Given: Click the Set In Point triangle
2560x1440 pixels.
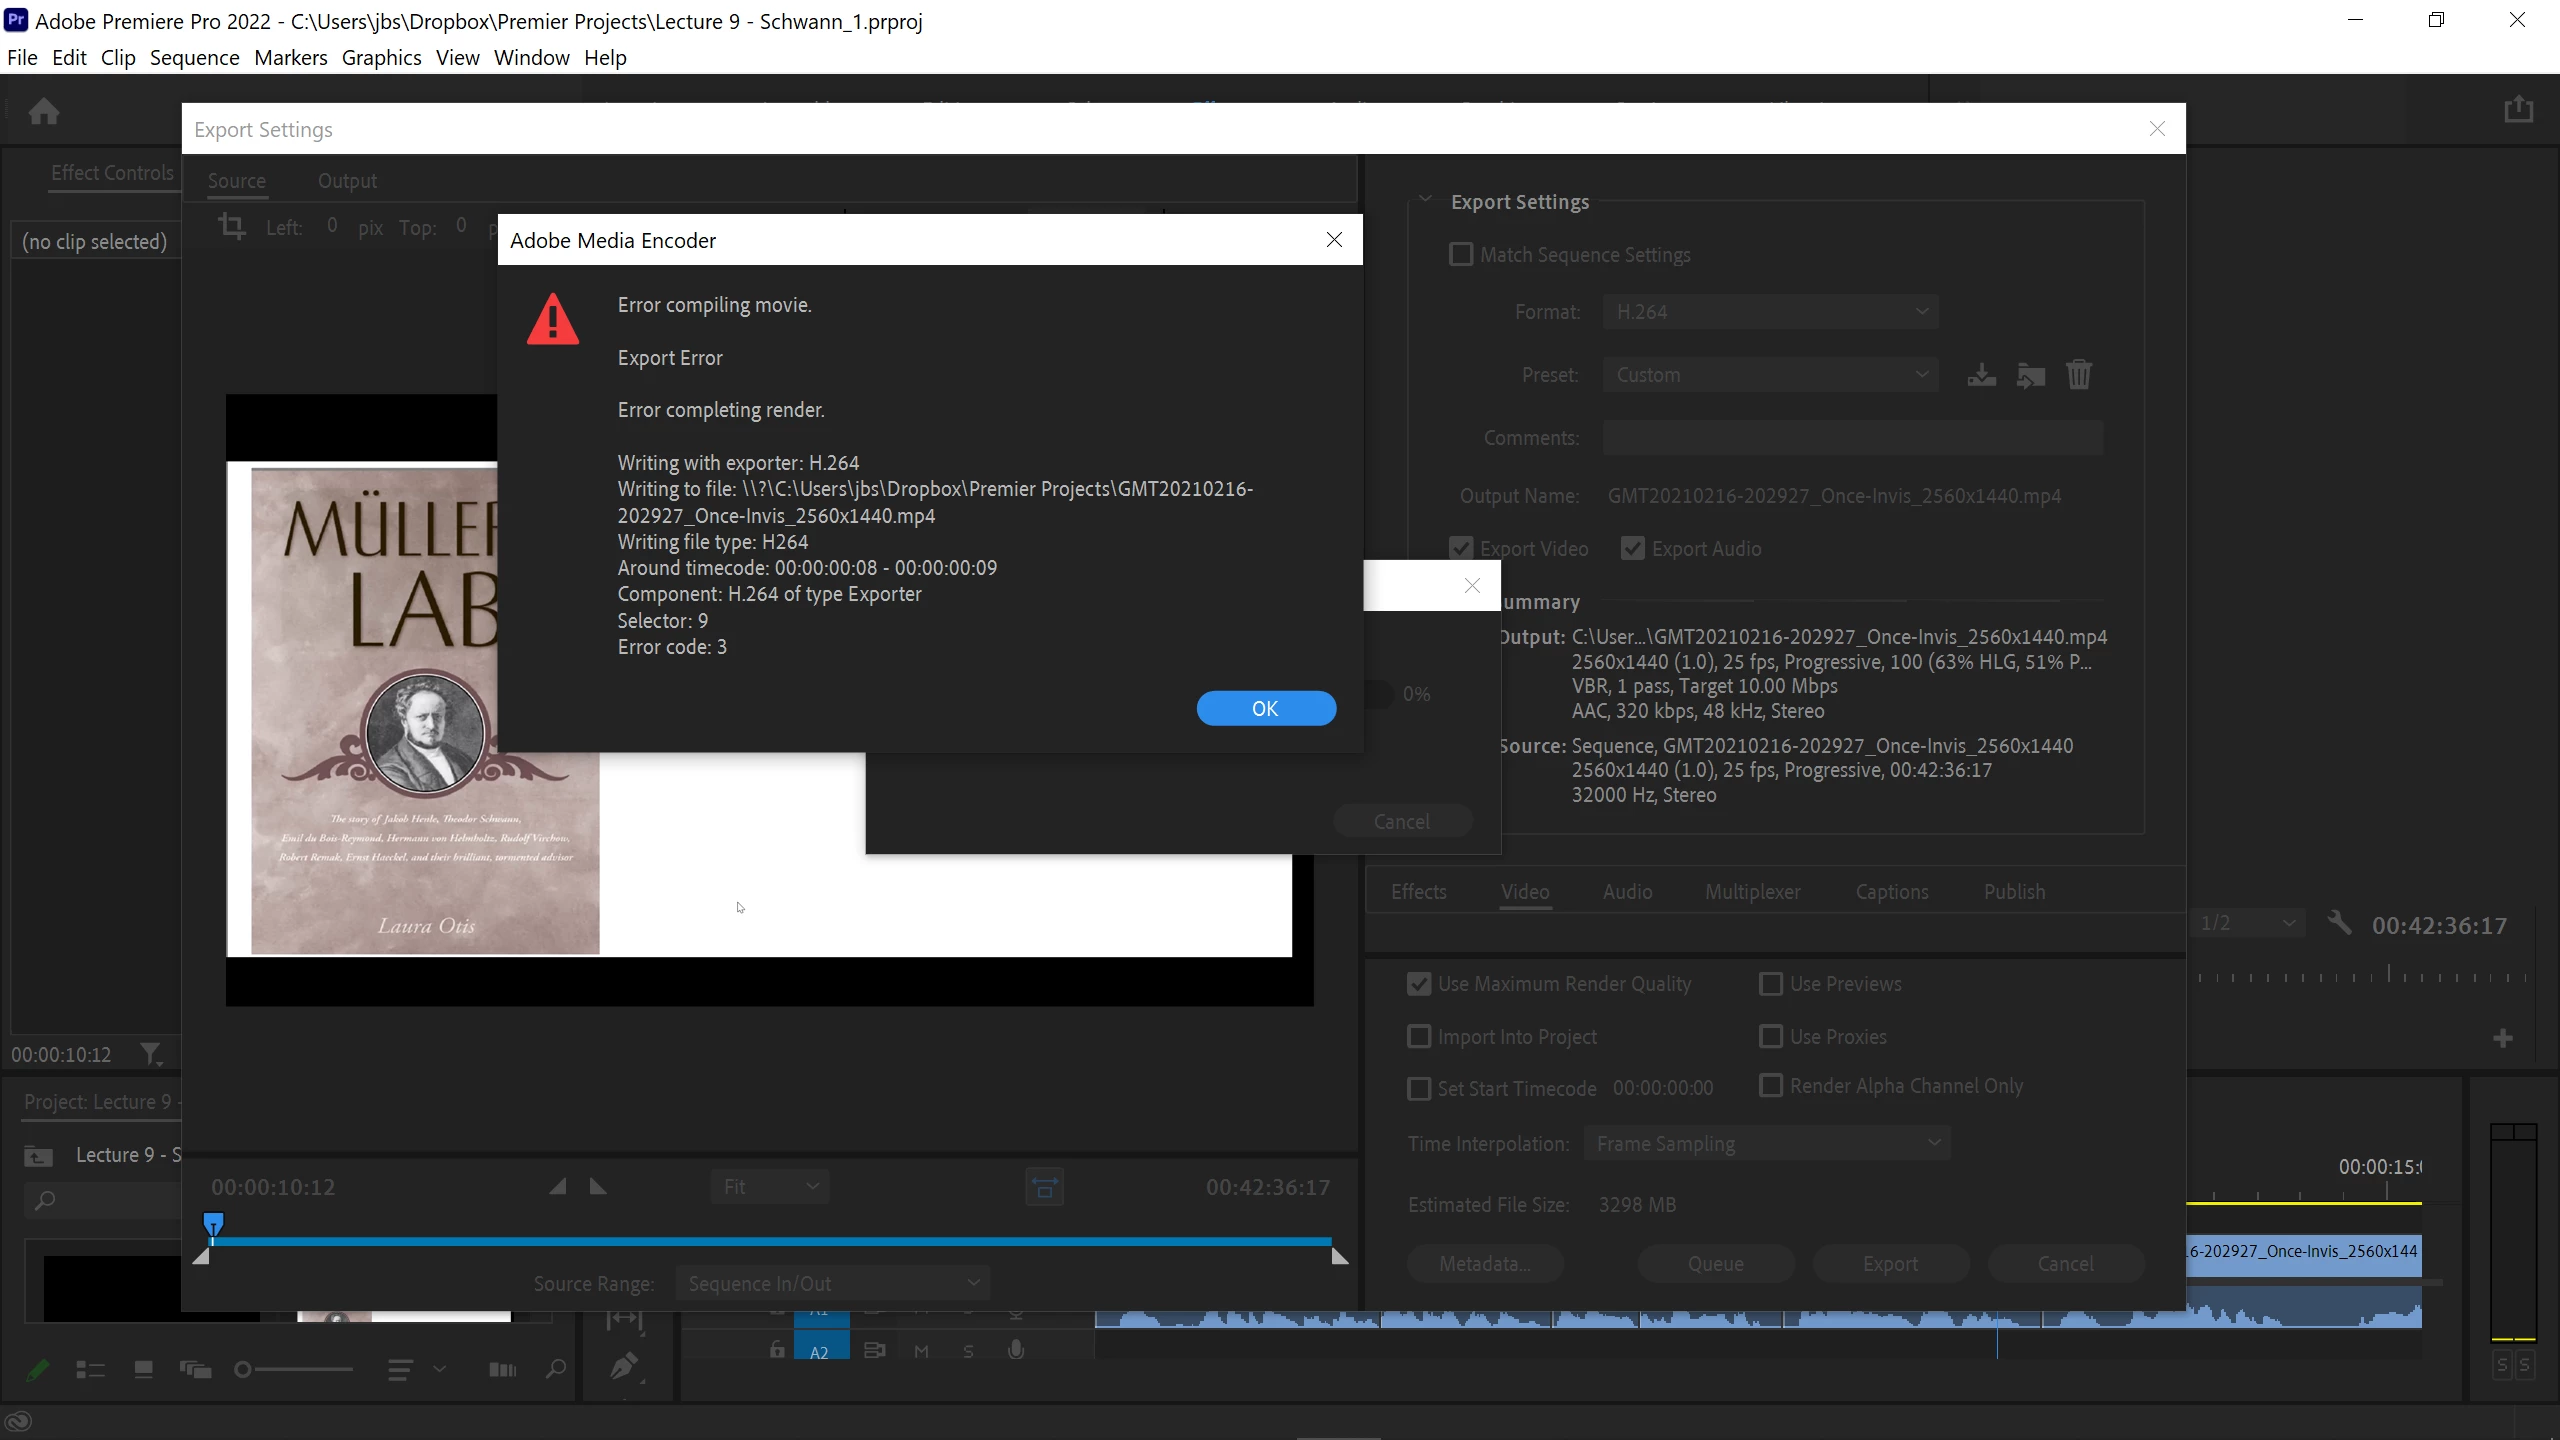Looking at the screenshot, I should [558, 1187].
